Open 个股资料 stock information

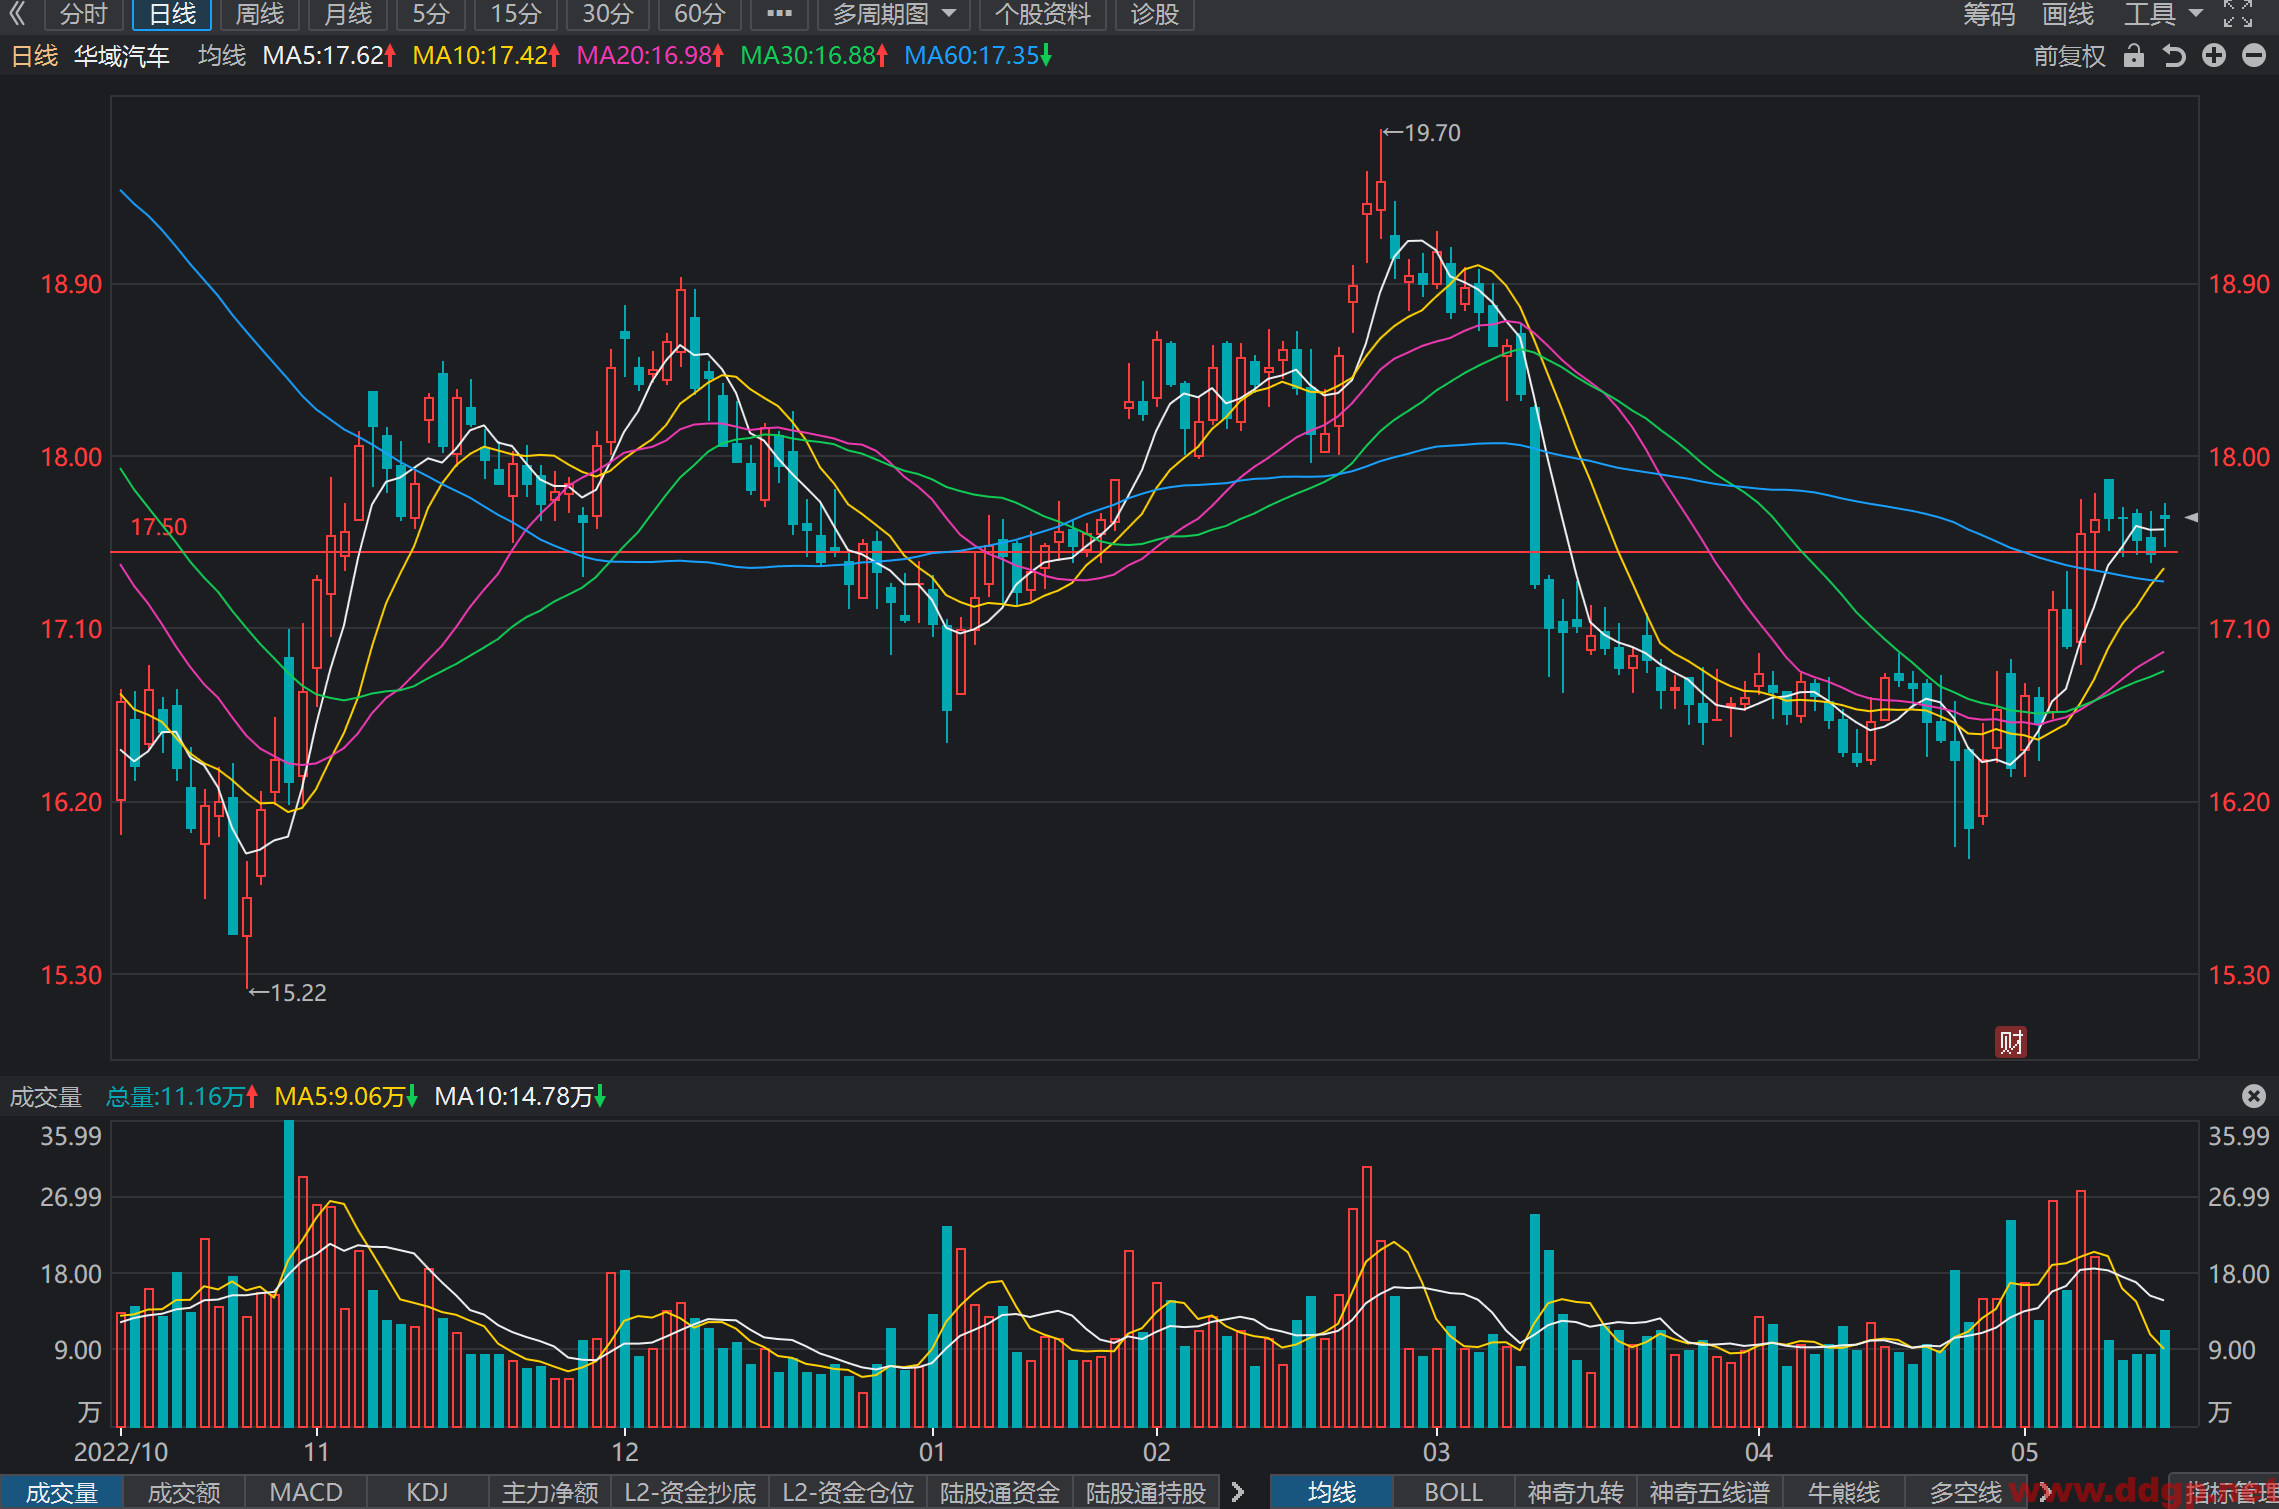pyautogui.click(x=1042, y=14)
